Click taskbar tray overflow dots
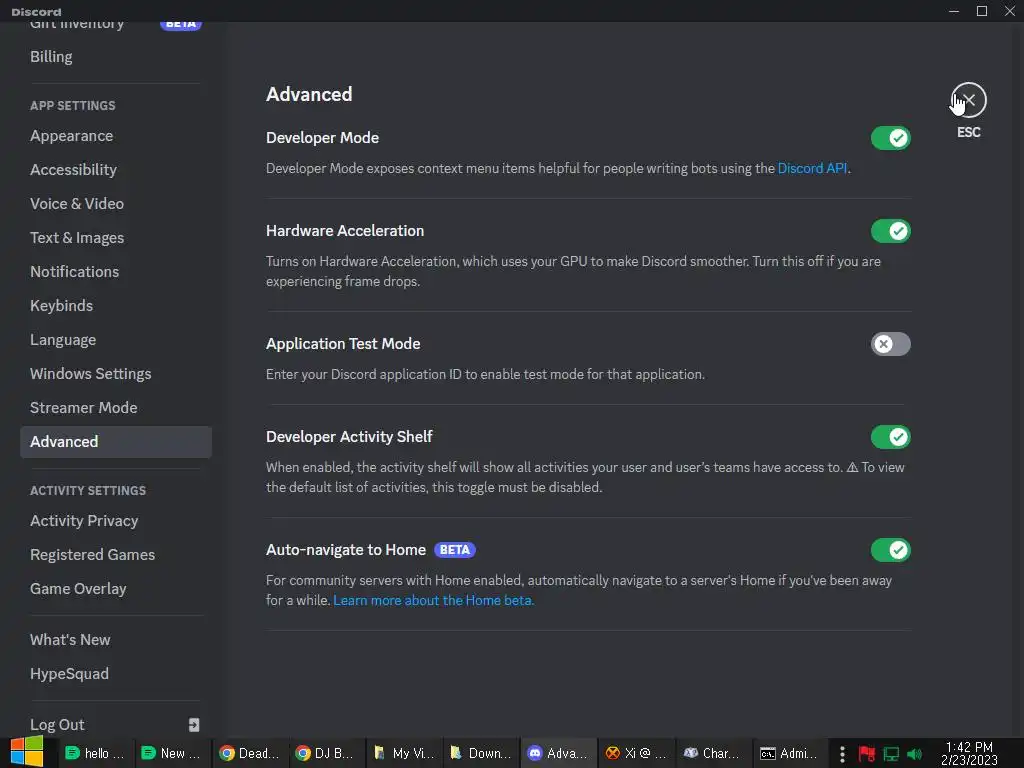 tap(842, 754)
